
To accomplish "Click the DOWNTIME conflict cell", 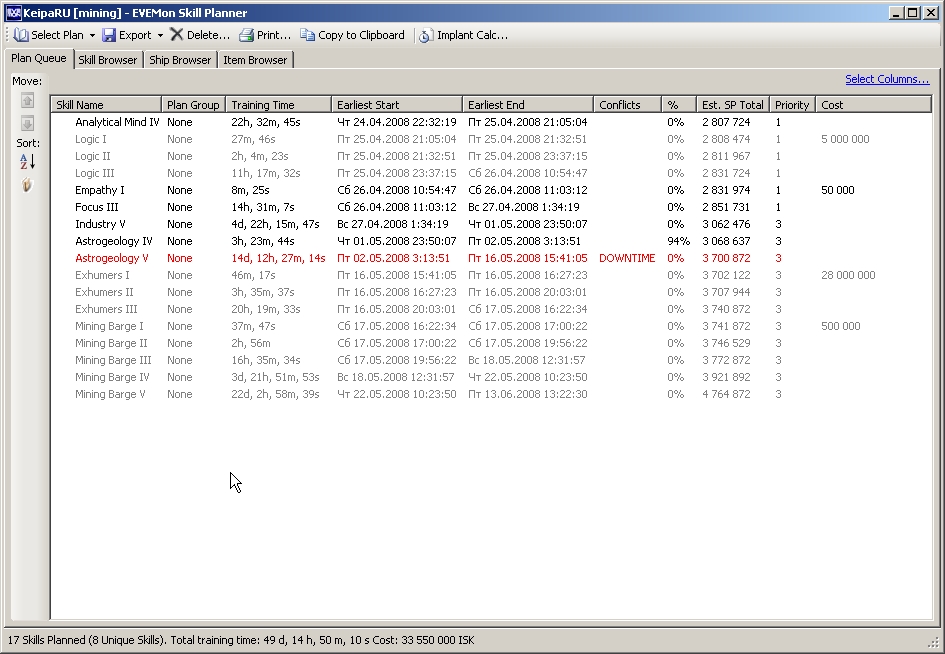I will click(627, 258).
